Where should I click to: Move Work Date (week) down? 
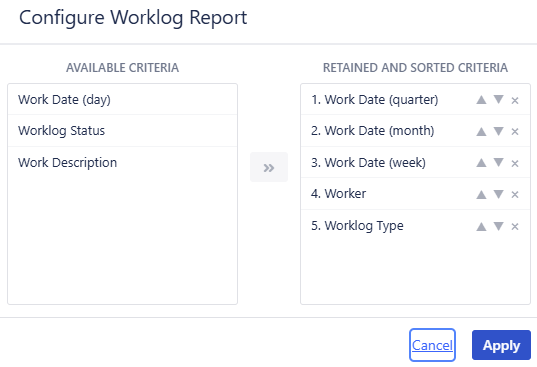tap(498, 162)
